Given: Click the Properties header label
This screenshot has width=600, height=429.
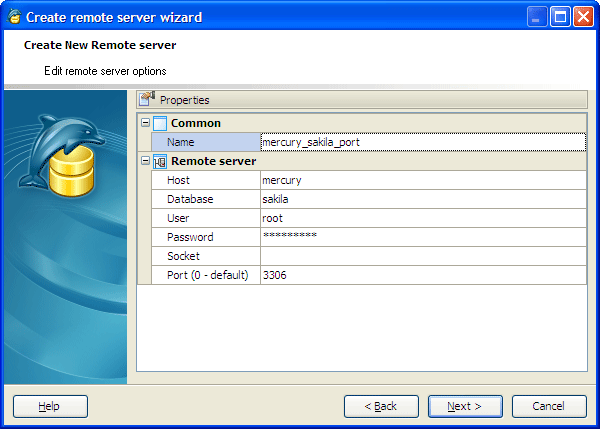Looking at the screenshot, I should click(x=184, y=100).
